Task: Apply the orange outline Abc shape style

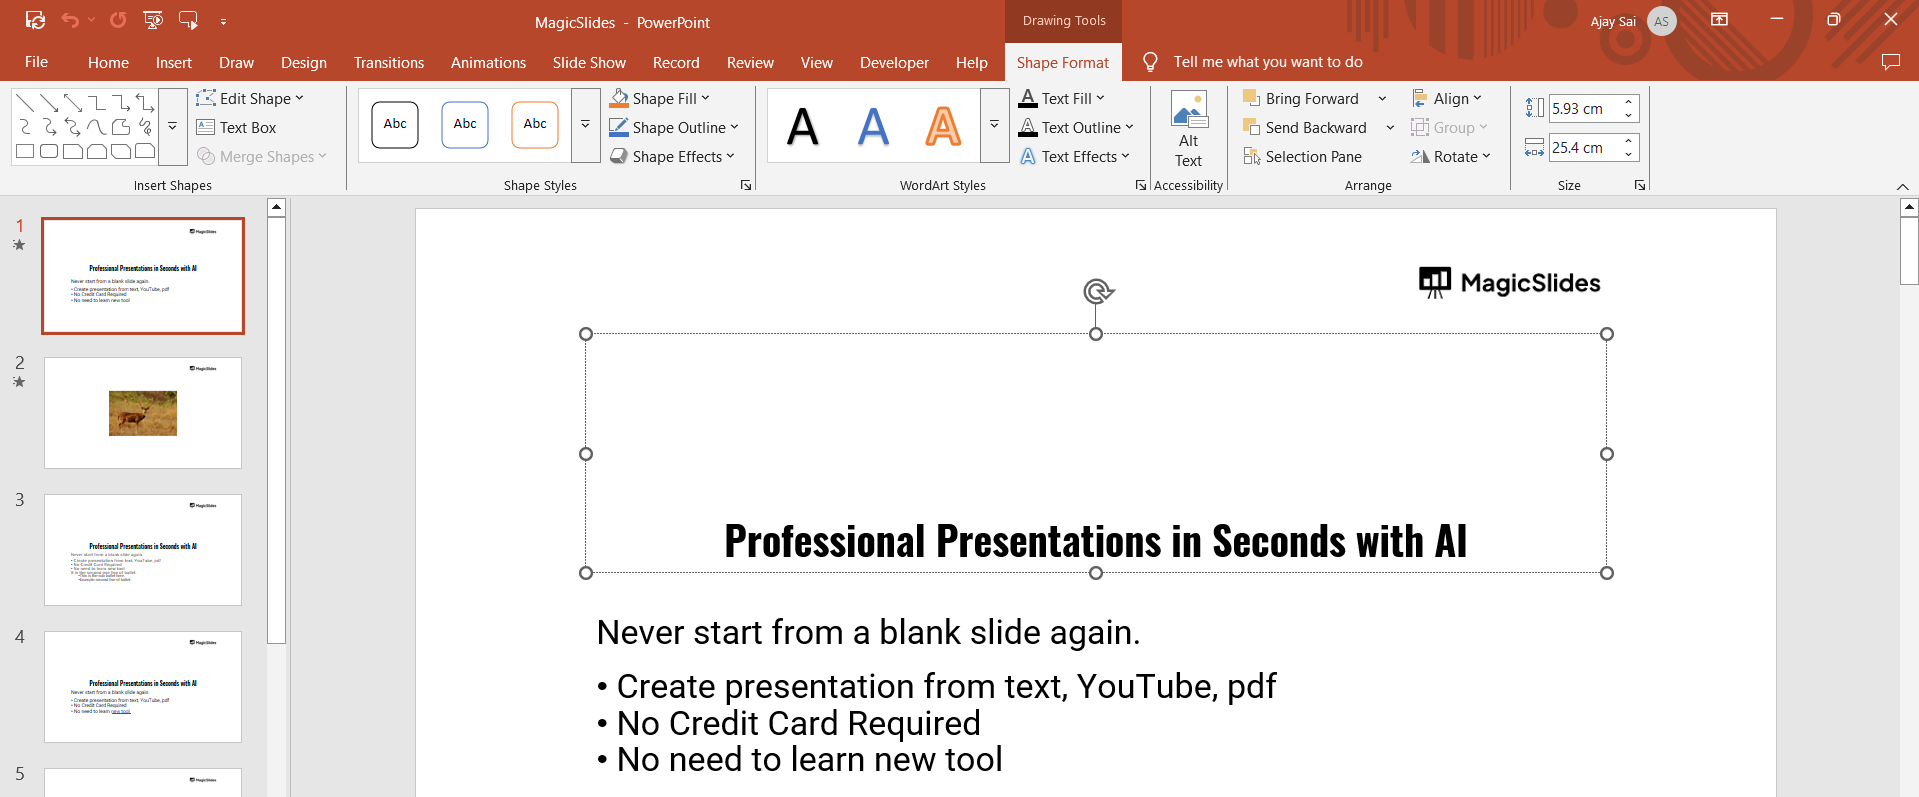Action: click(x=535, y=125)
